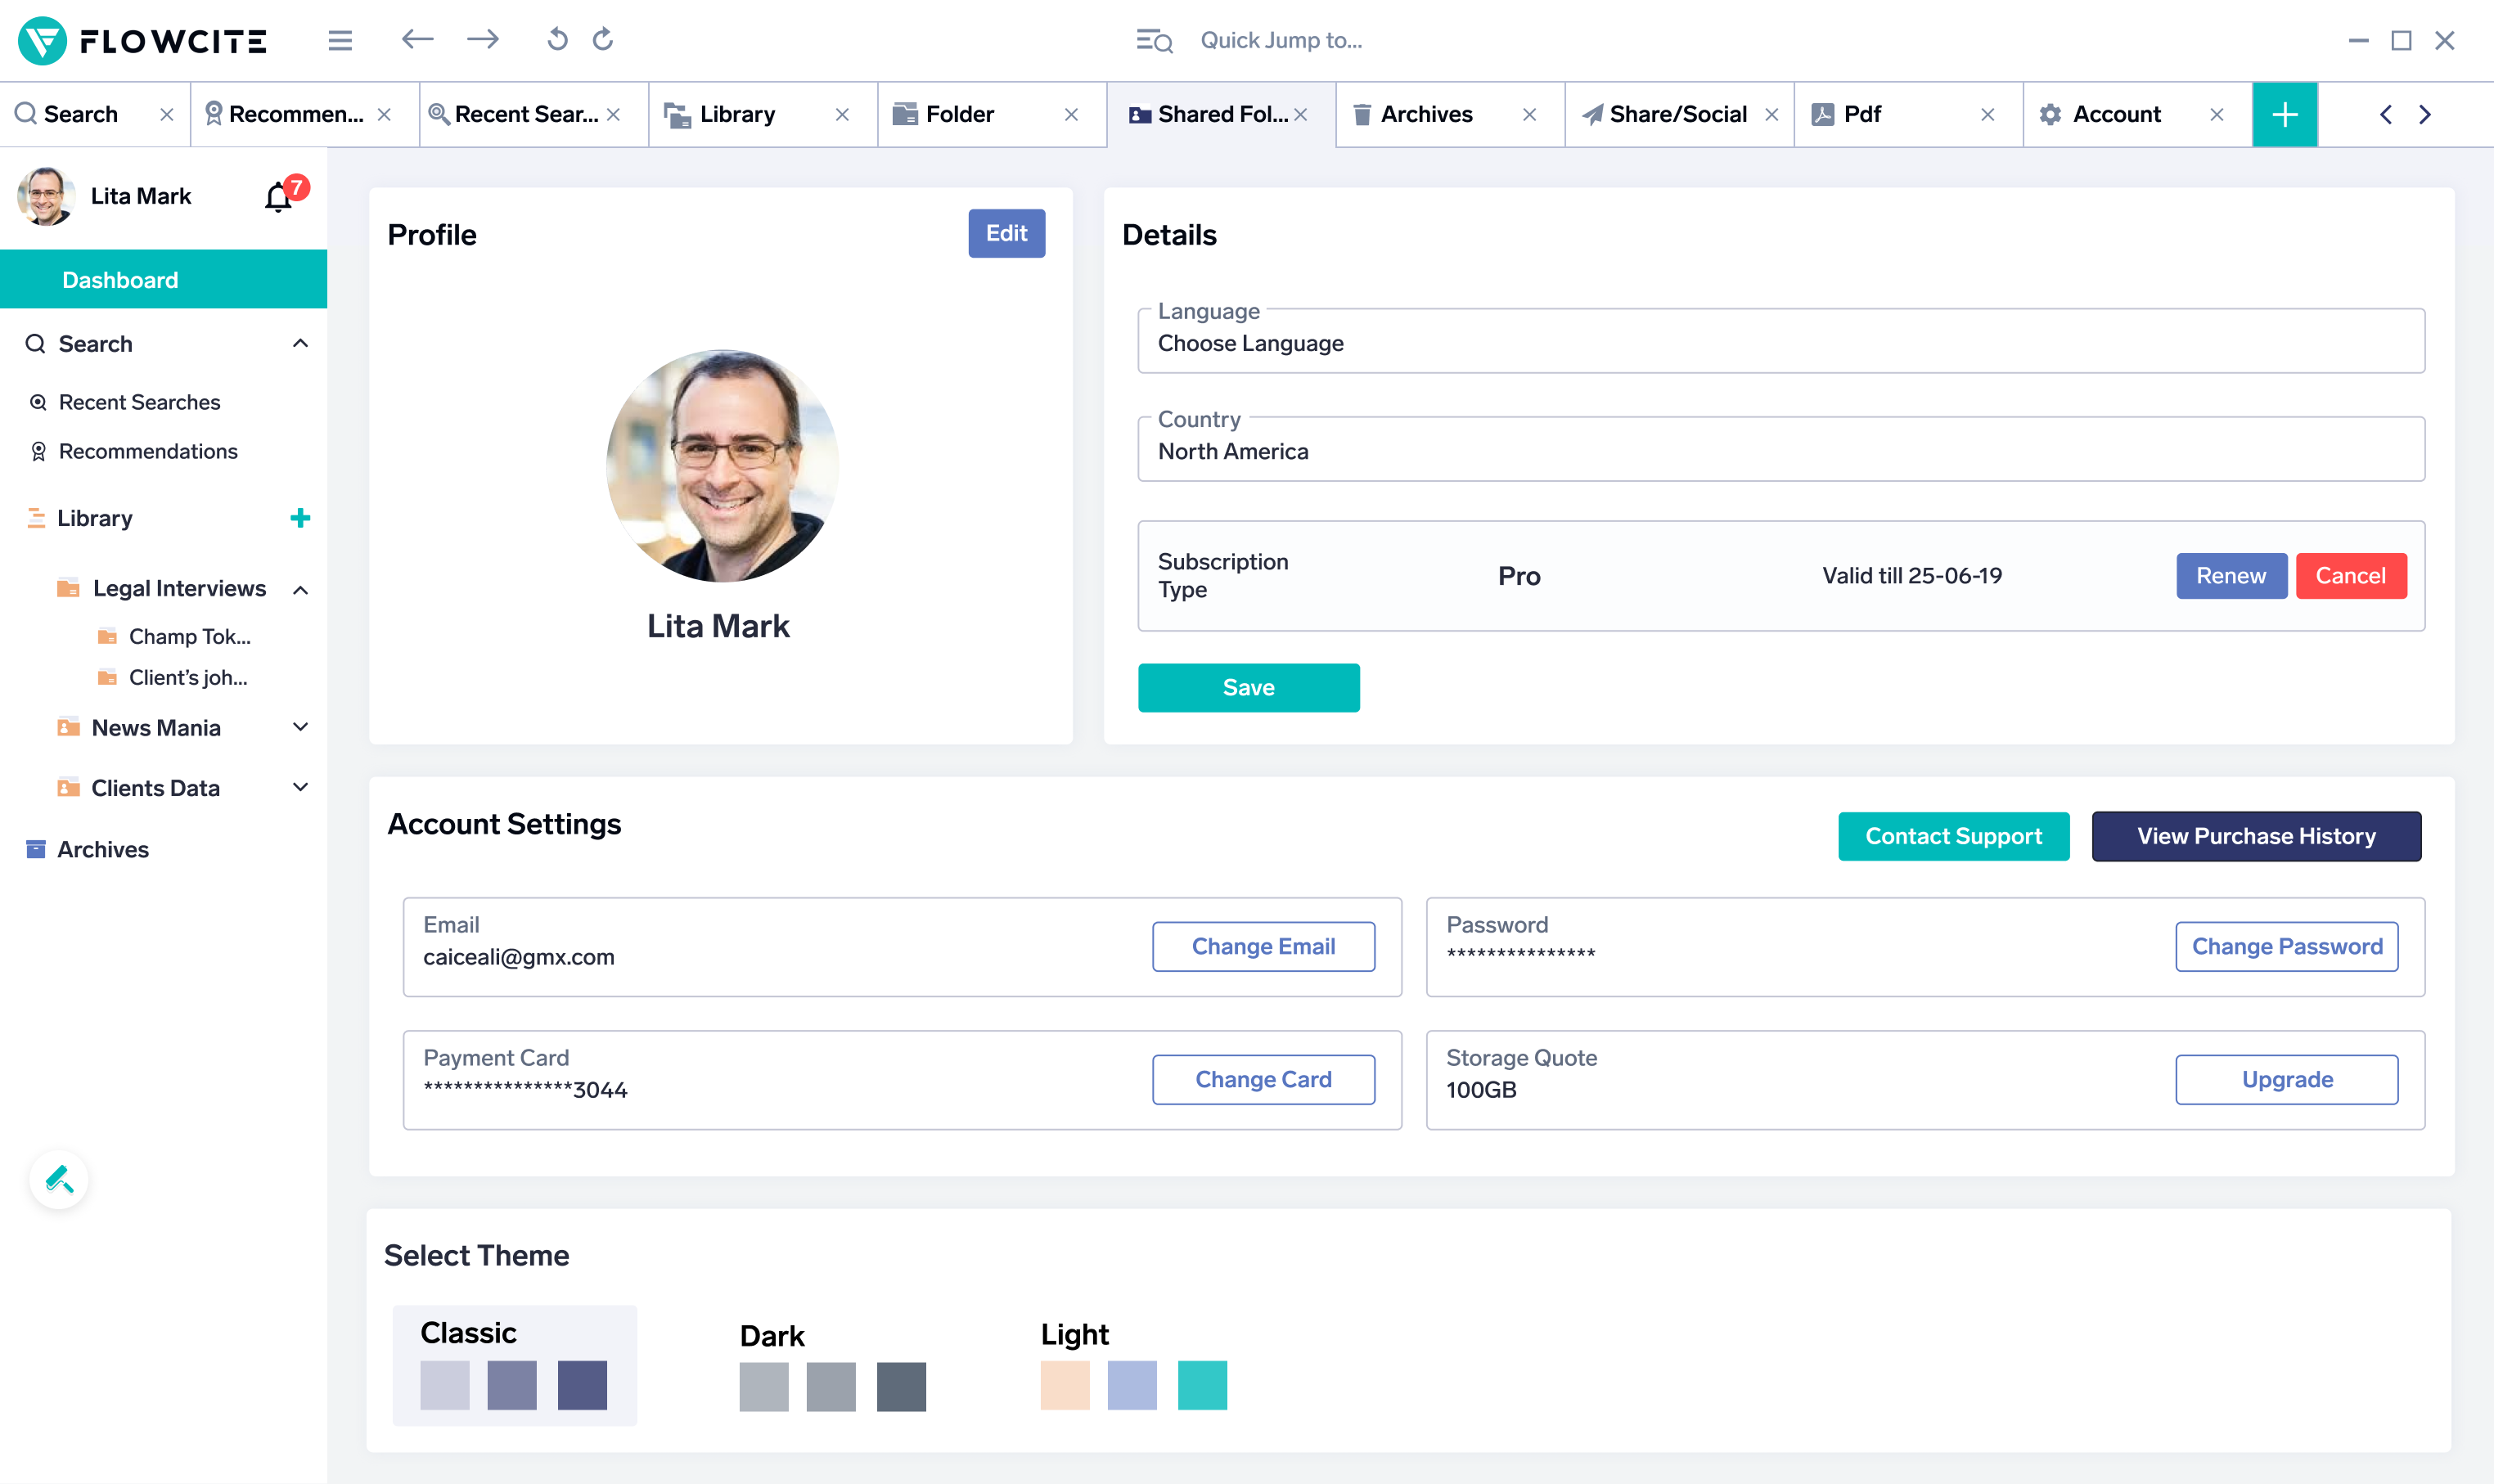Open the notifications bell icon

tap(279, 197)
